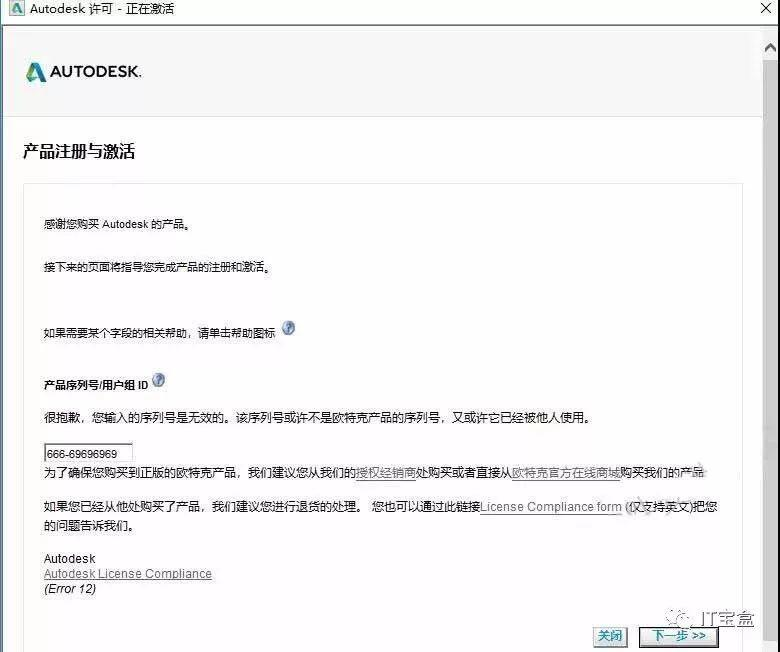Click the serial number field 666-69696969
This screenshot has width=780, height=652.
[x=88, y=453]
